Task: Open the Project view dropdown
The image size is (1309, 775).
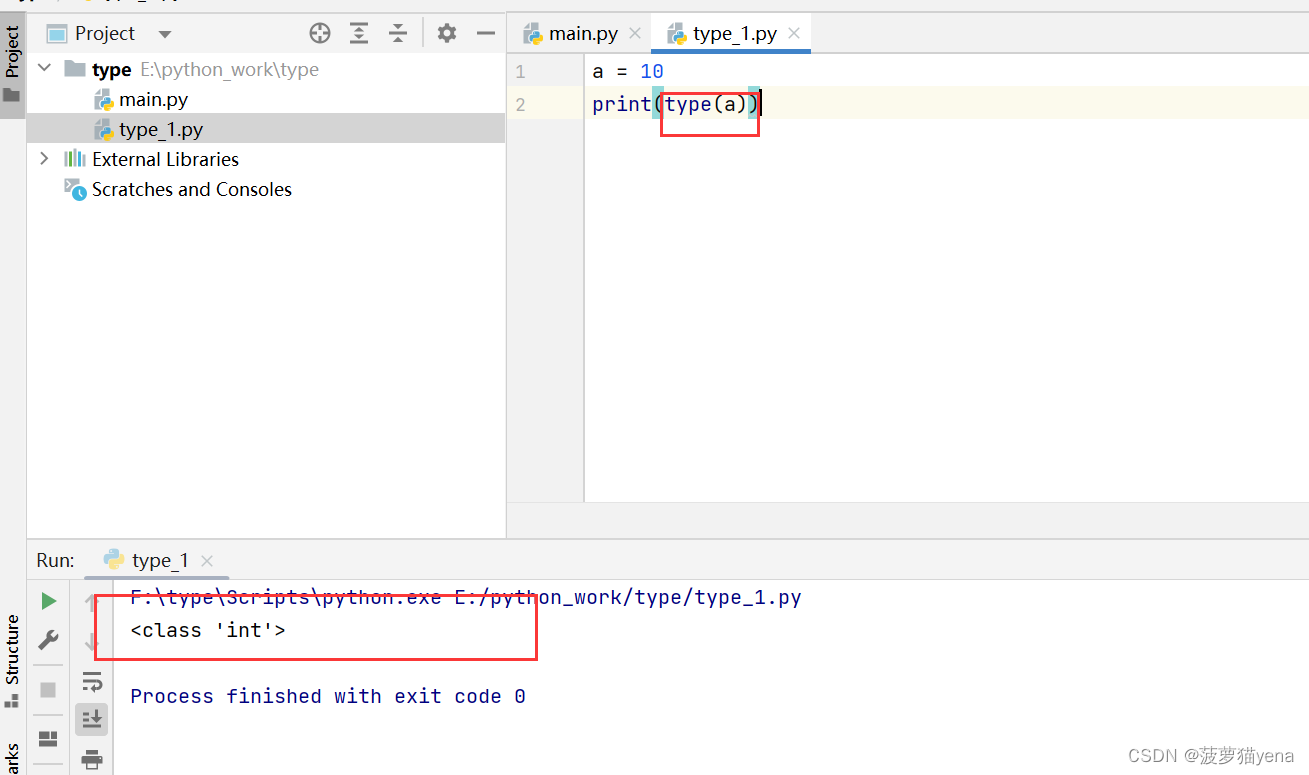Action: pyautogui.click(x=165, y=34)
